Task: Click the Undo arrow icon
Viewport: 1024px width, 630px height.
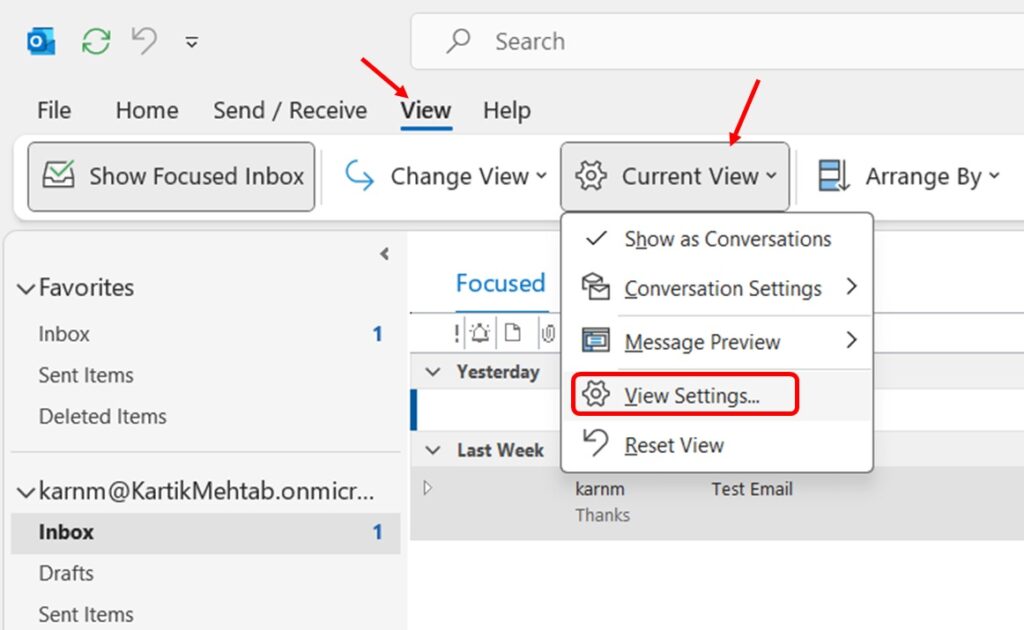Action: pos(144,41)
